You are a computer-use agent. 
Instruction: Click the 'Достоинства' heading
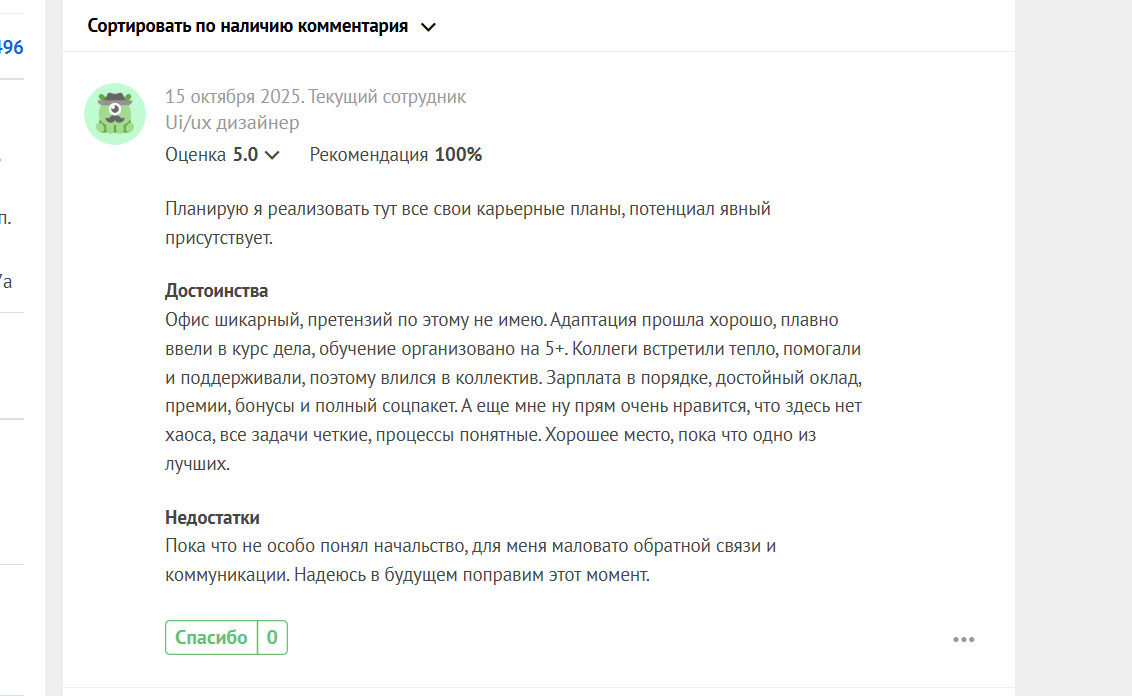pos(216,291)
